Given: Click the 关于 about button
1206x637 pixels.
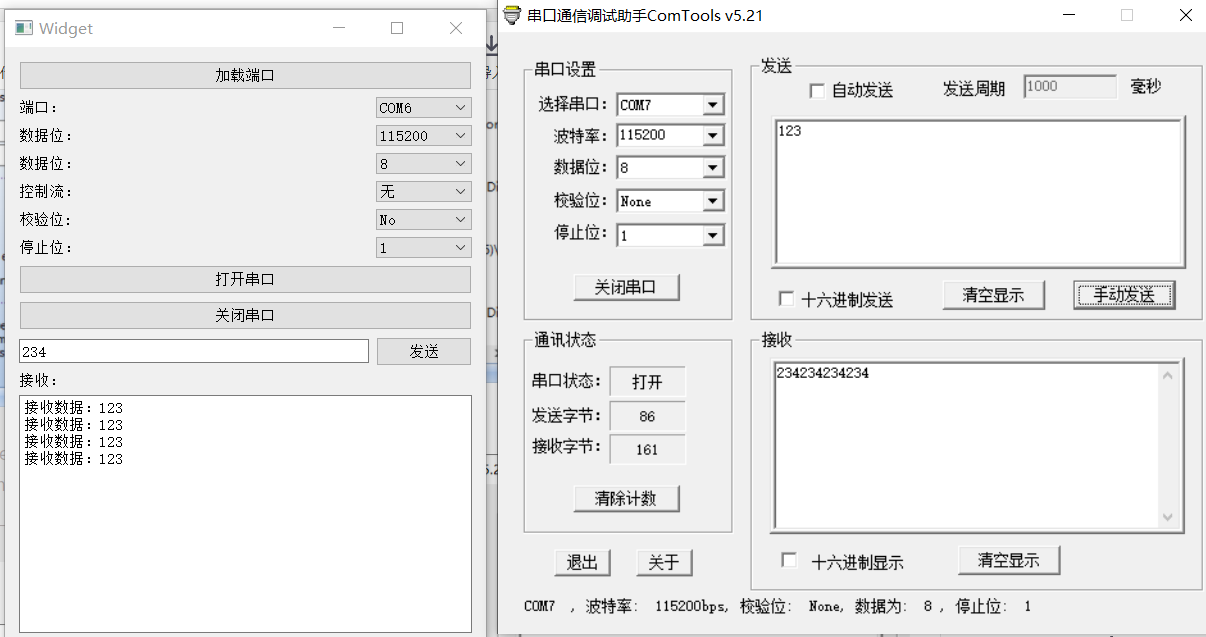Looking at the screenshot, I should (x=664, y=562).
